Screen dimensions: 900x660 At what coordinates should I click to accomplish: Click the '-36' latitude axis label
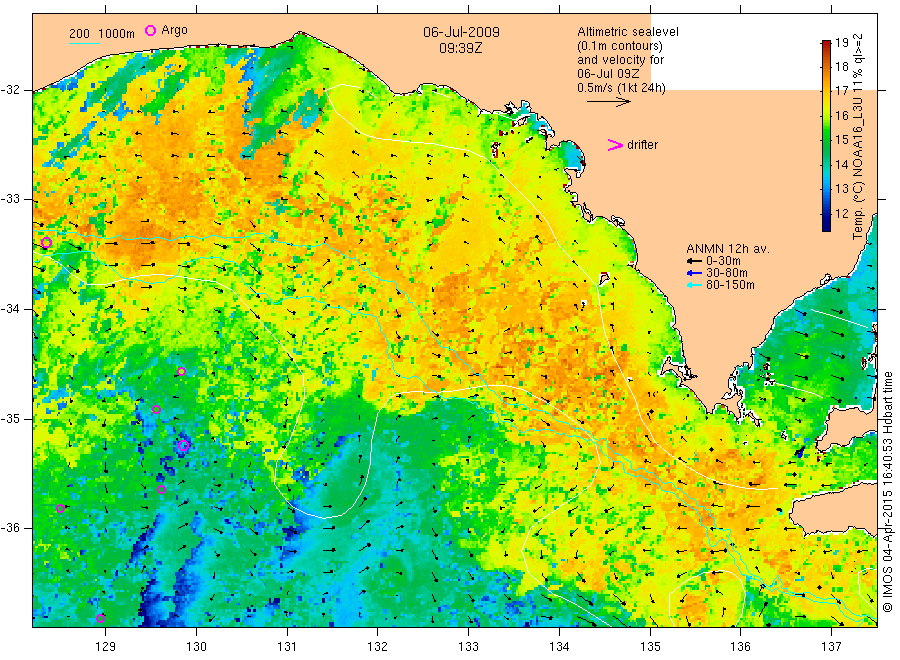pyautogui.click(x=11, y=529)
